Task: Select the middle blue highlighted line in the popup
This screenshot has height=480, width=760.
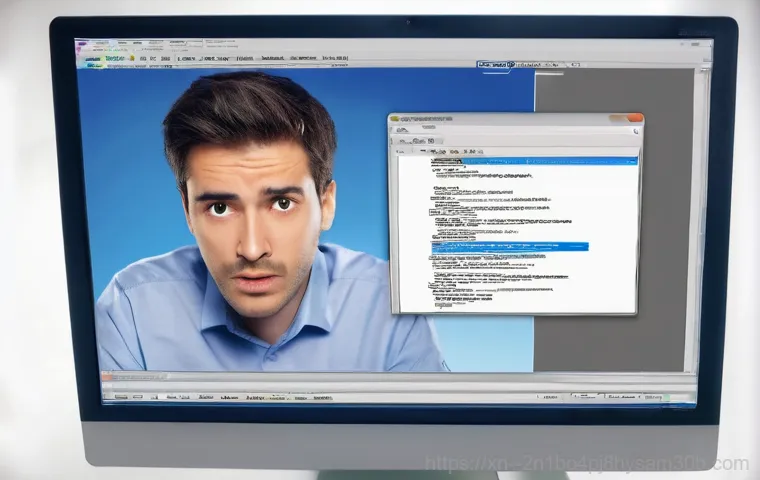Action: (x=510, y=247)
